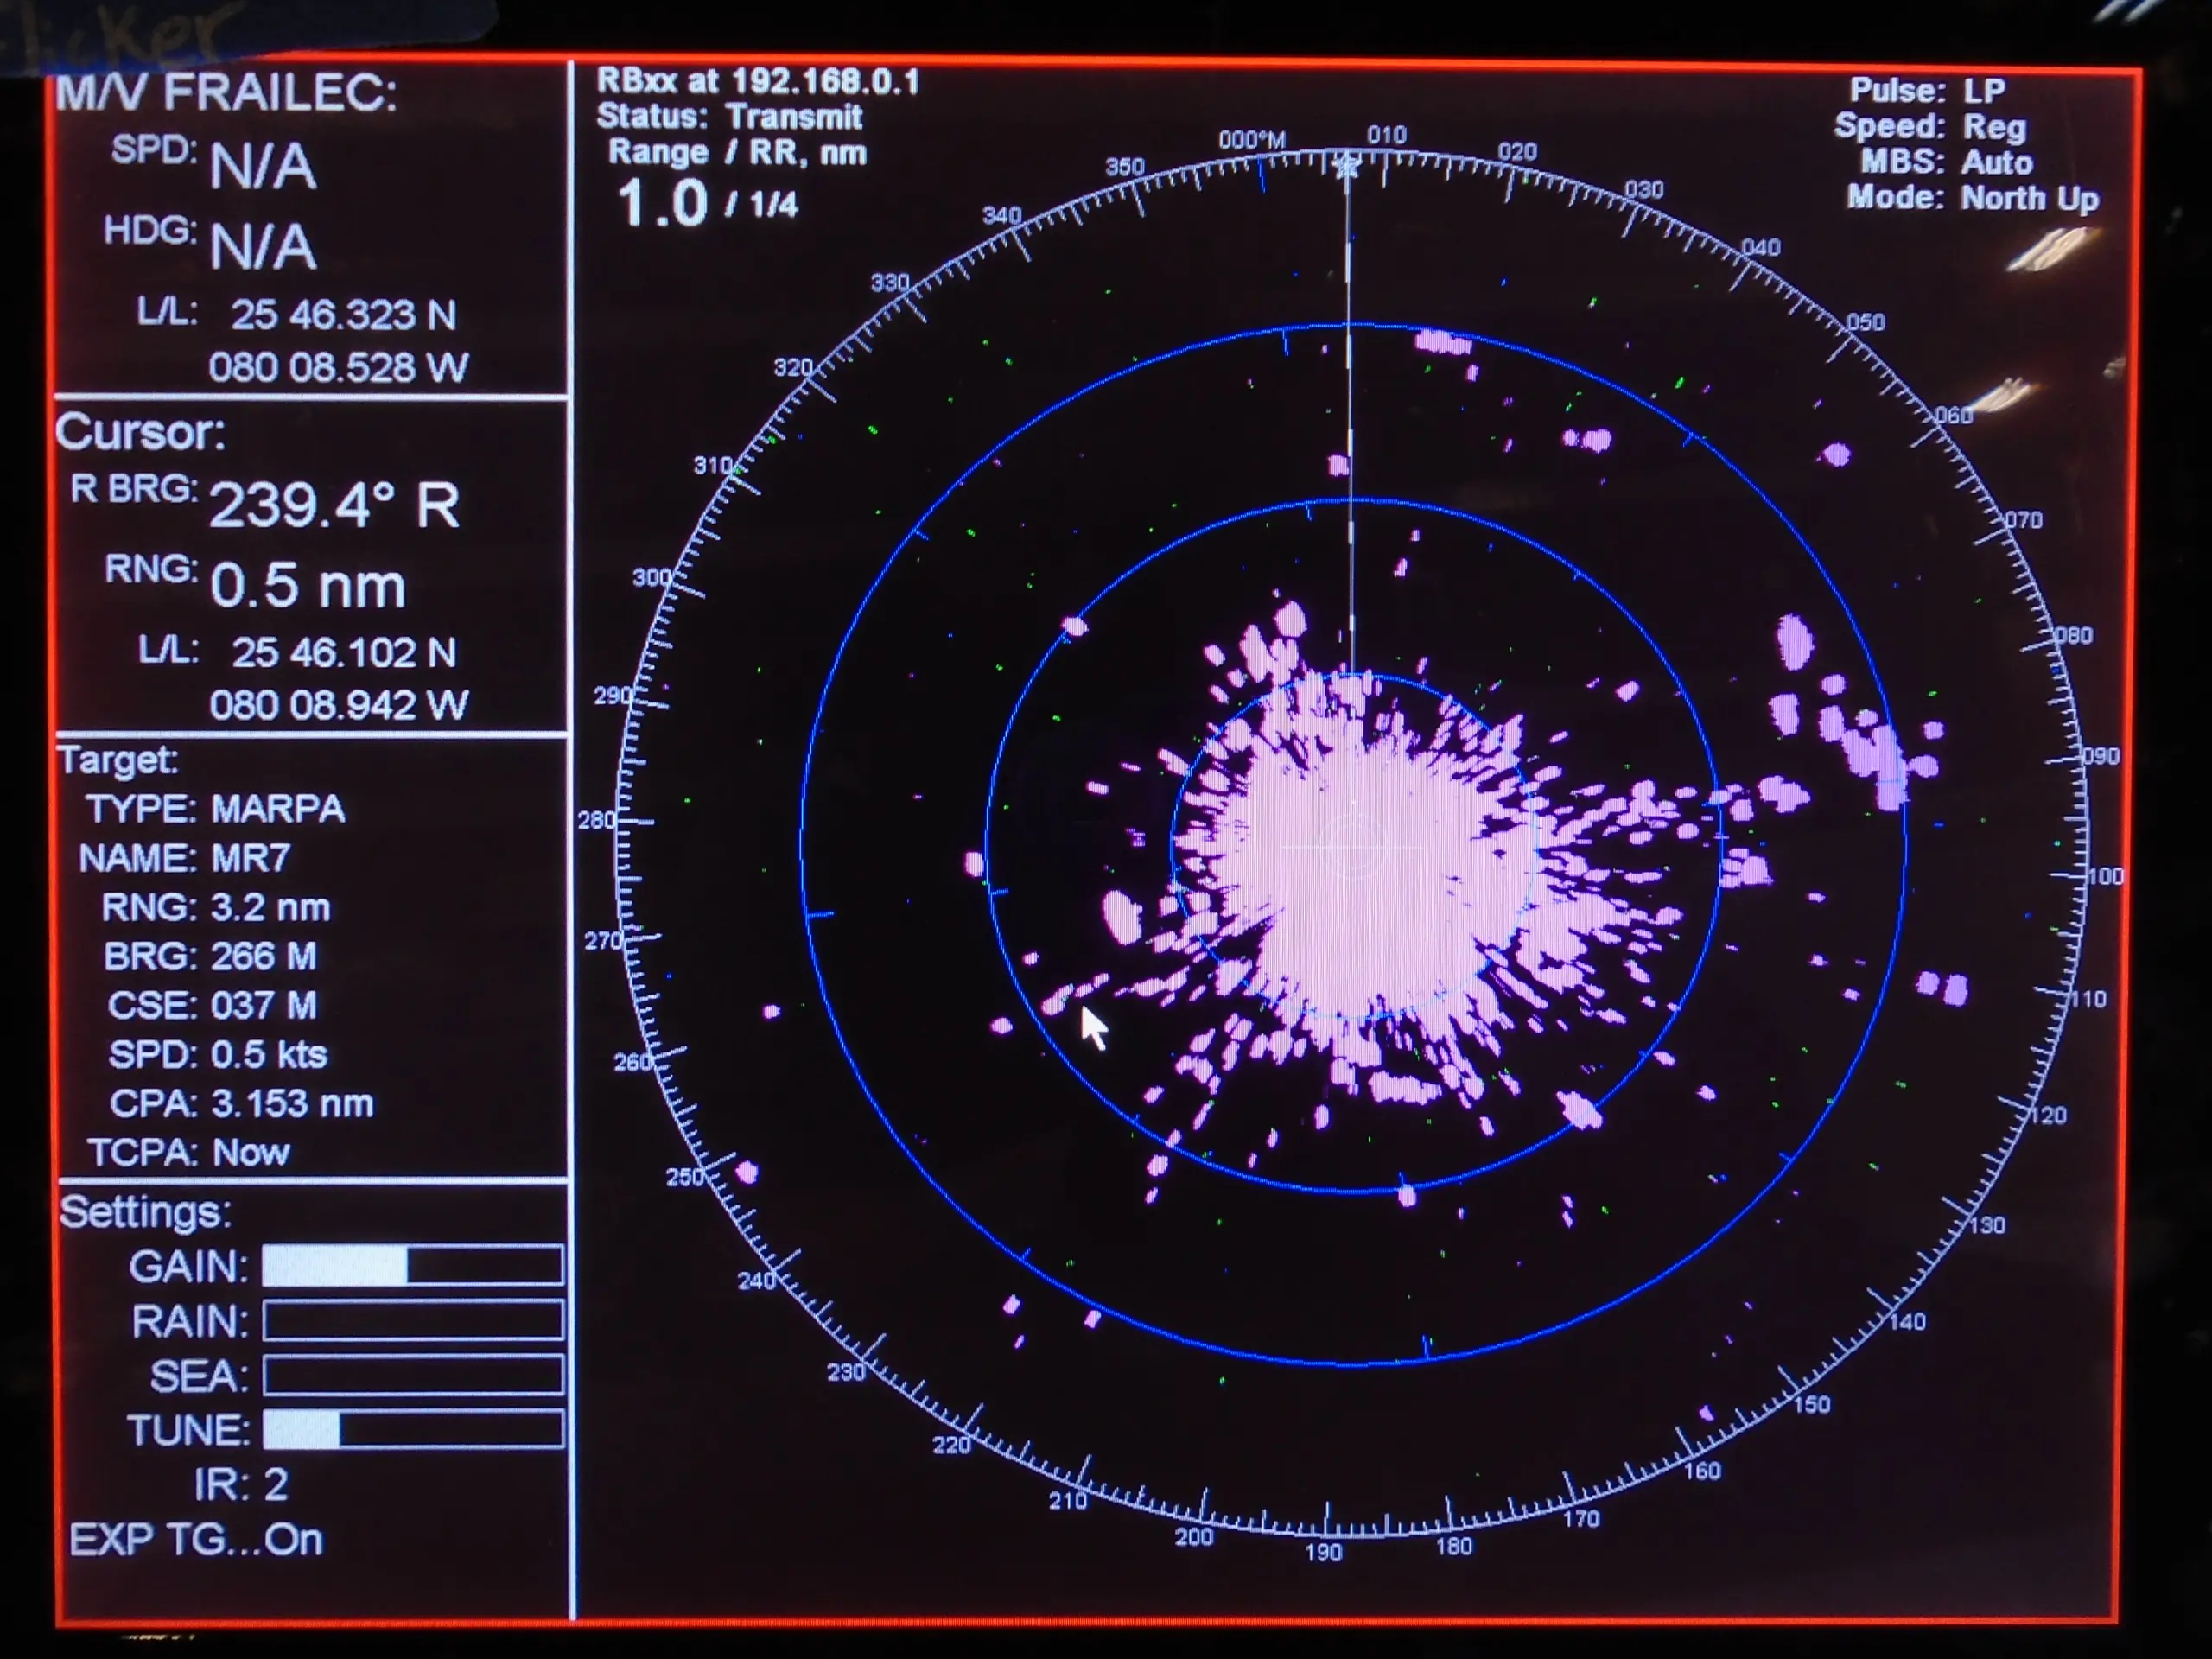This screenshot has width=2212, height=1659.
Task: Click the Status Transmit indicator
Action: pos(730,117)
